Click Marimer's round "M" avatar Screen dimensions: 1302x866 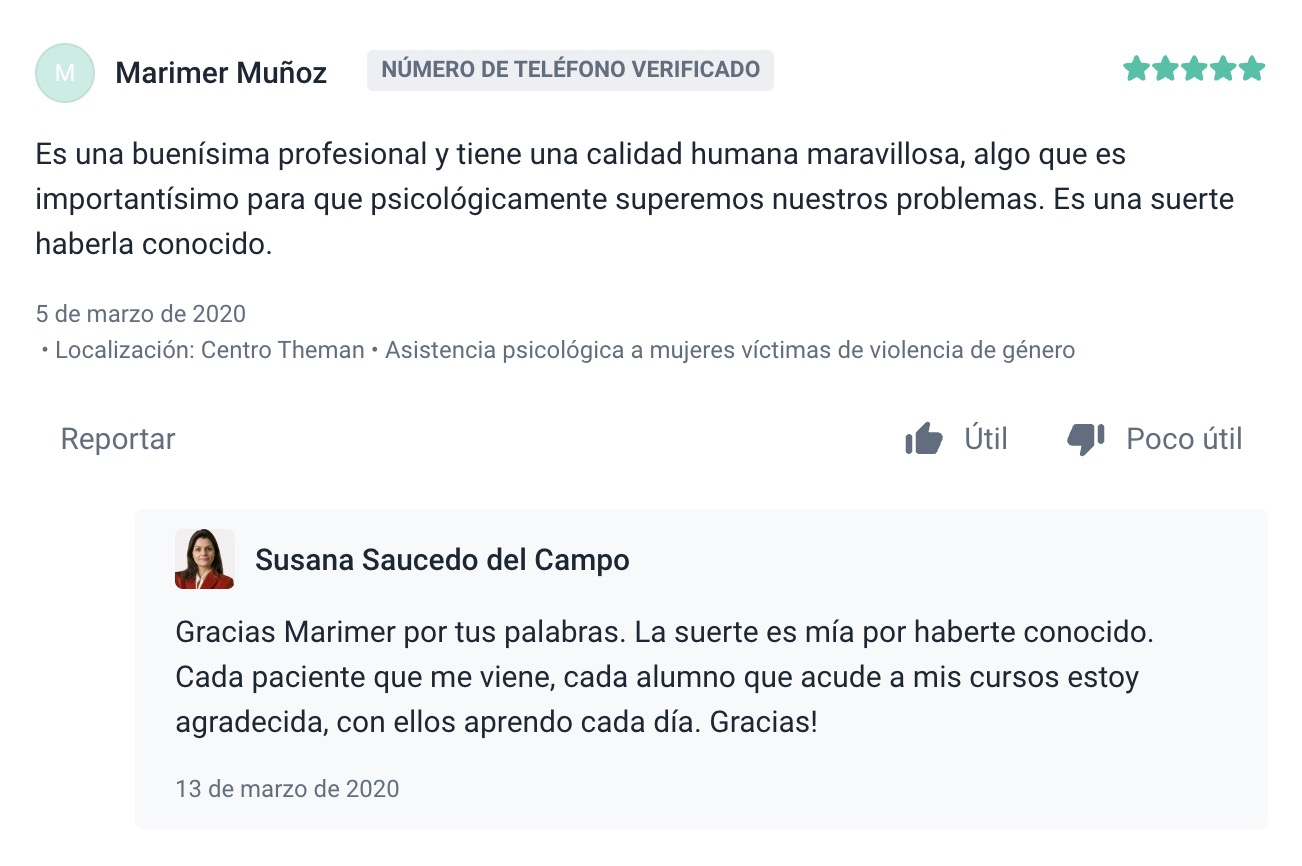(x=64, y=72)
